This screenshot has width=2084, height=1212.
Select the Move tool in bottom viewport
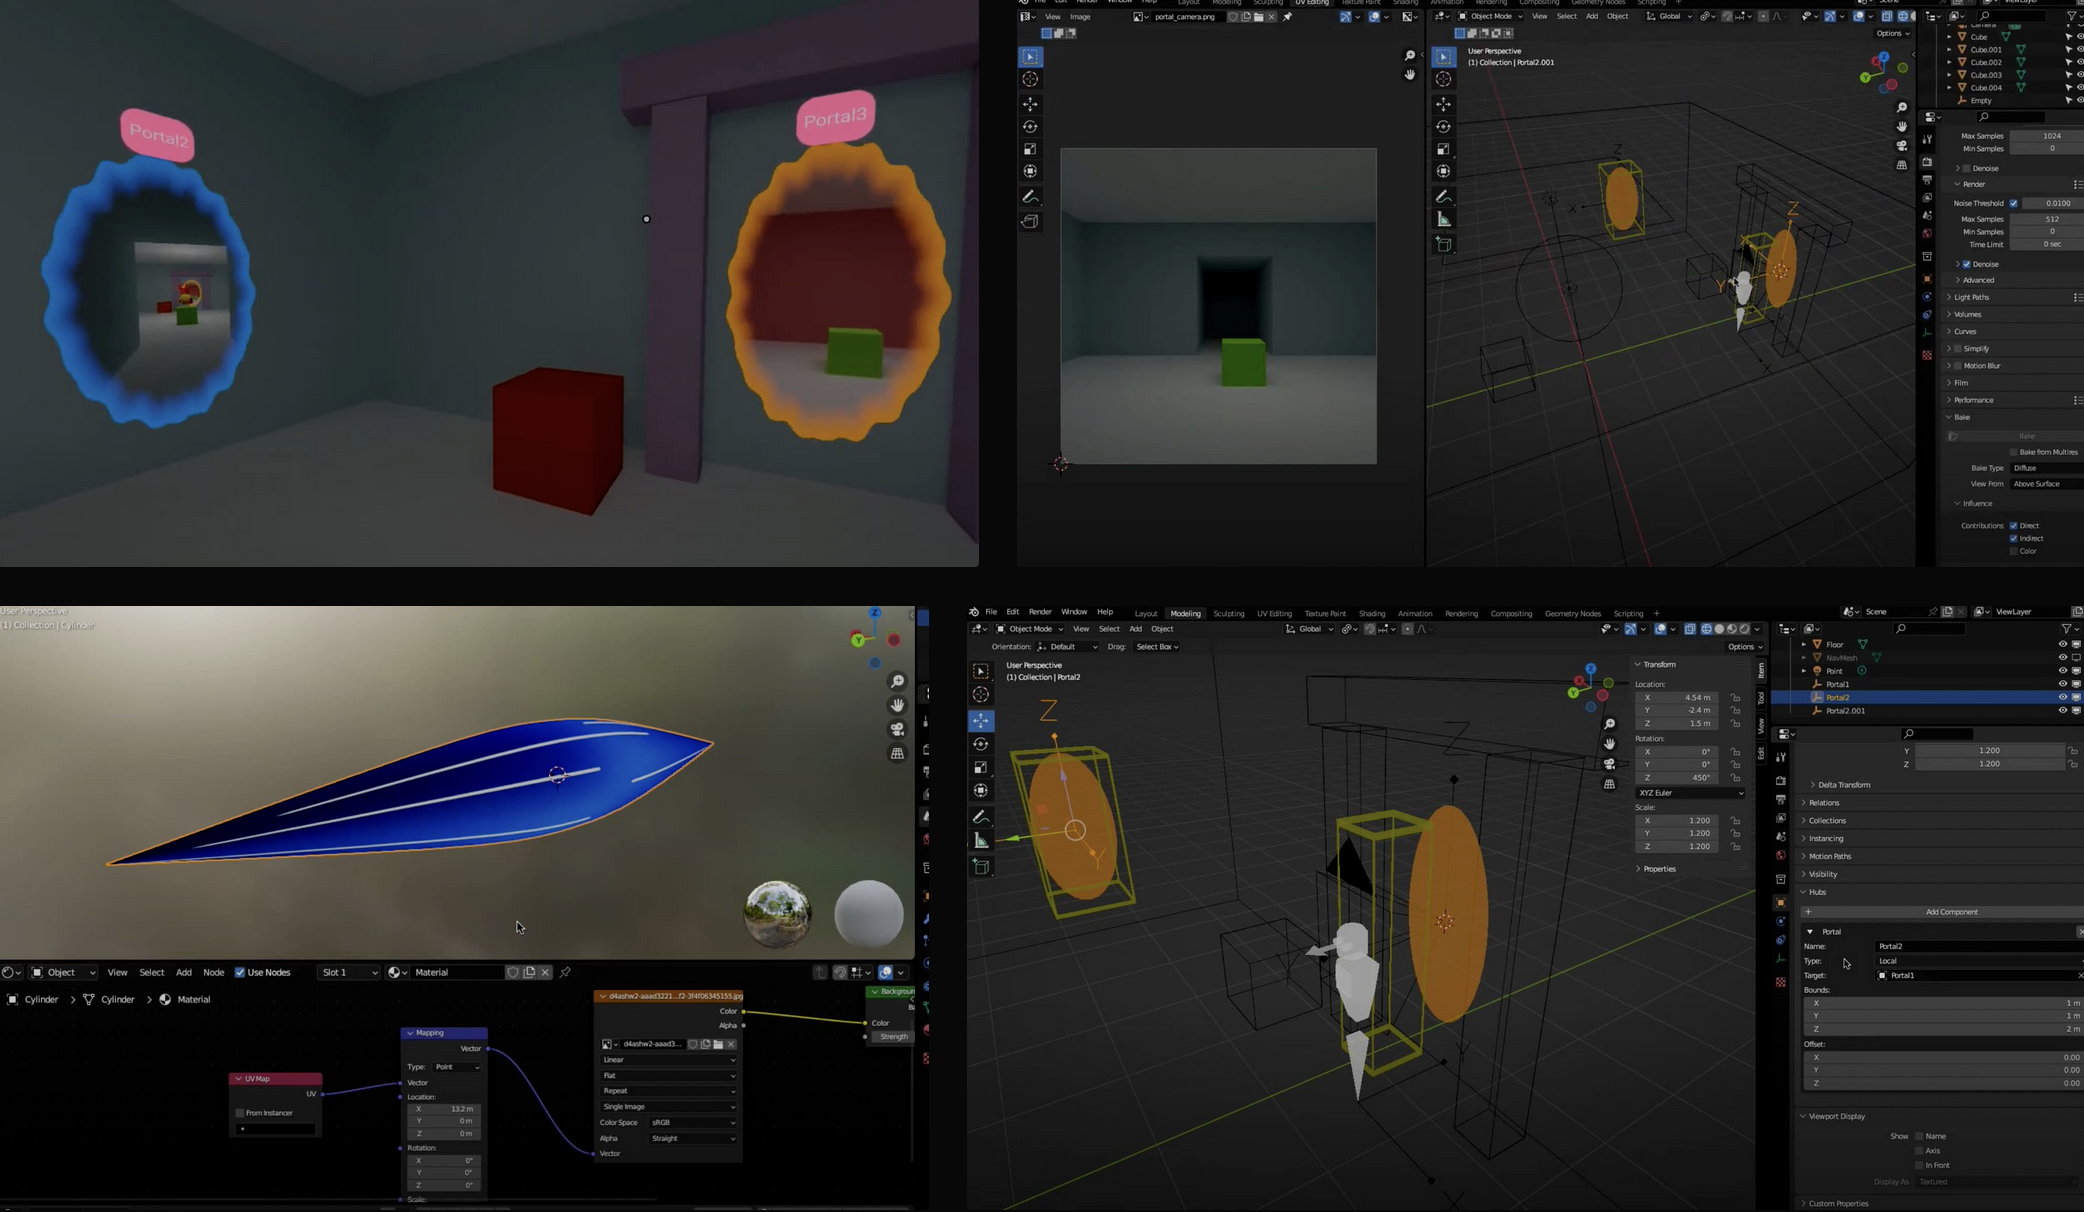coord(981,721)
